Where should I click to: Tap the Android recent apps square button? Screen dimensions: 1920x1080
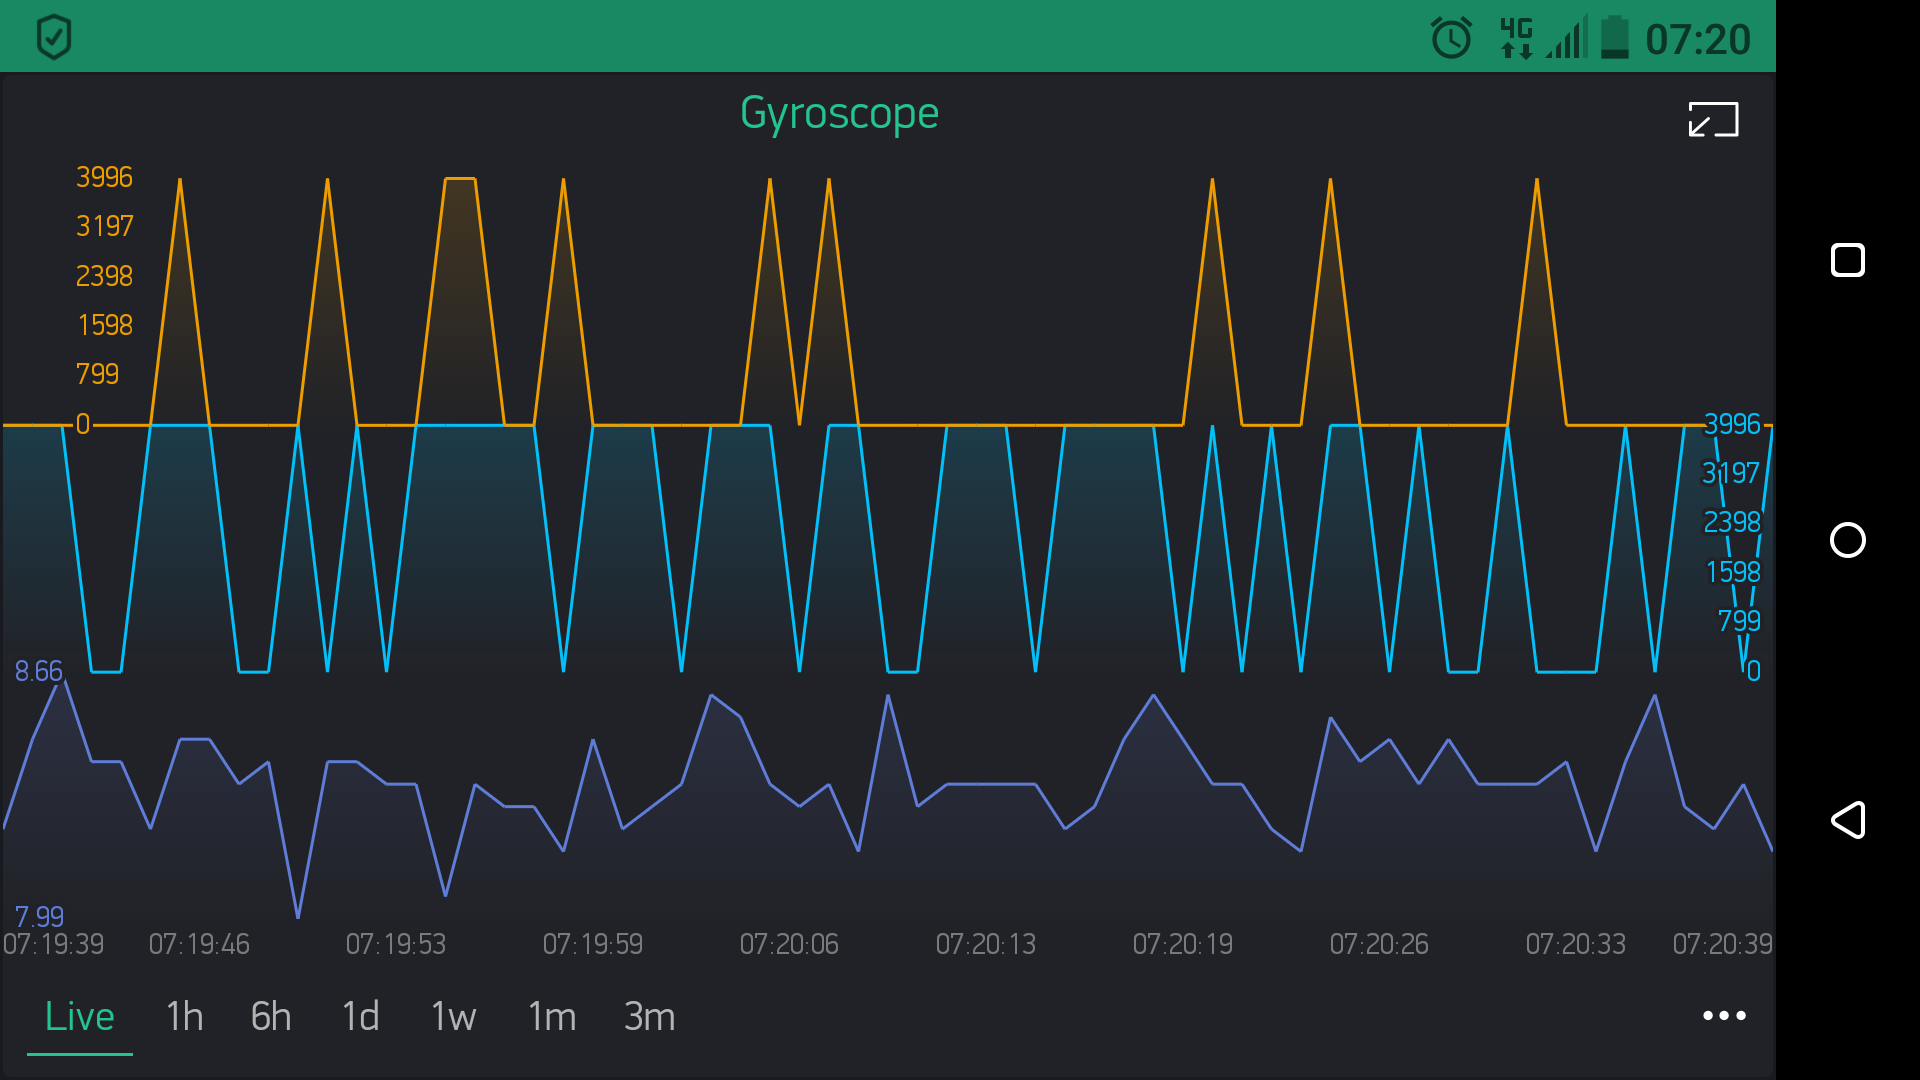[1848, 260]
